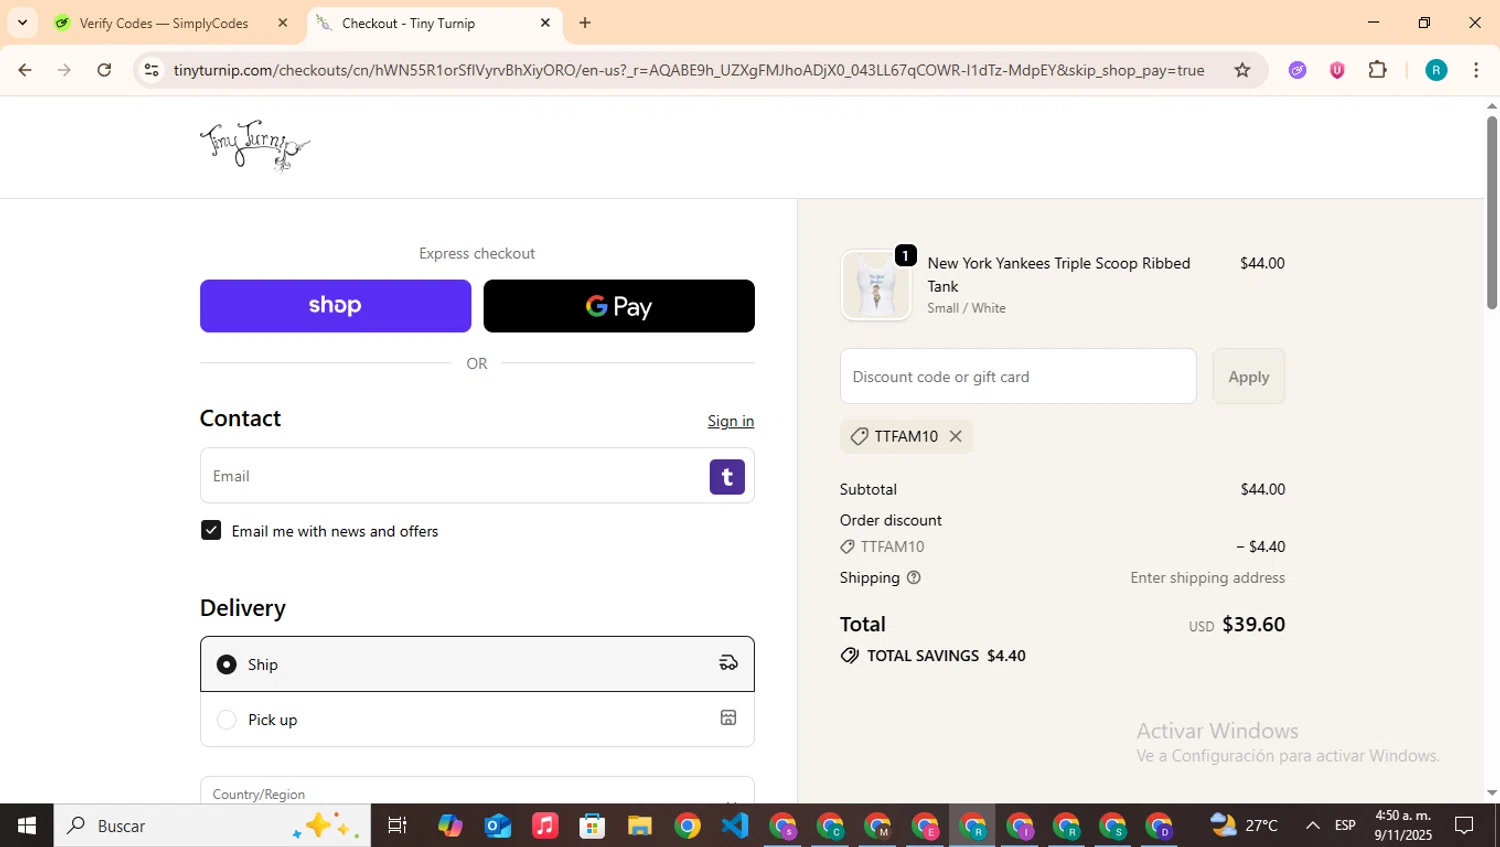Image resolution: width=1500 pixels, height=847 pixels.
Task: Click the Shipping help question icon
Action: tap(913, 577)
